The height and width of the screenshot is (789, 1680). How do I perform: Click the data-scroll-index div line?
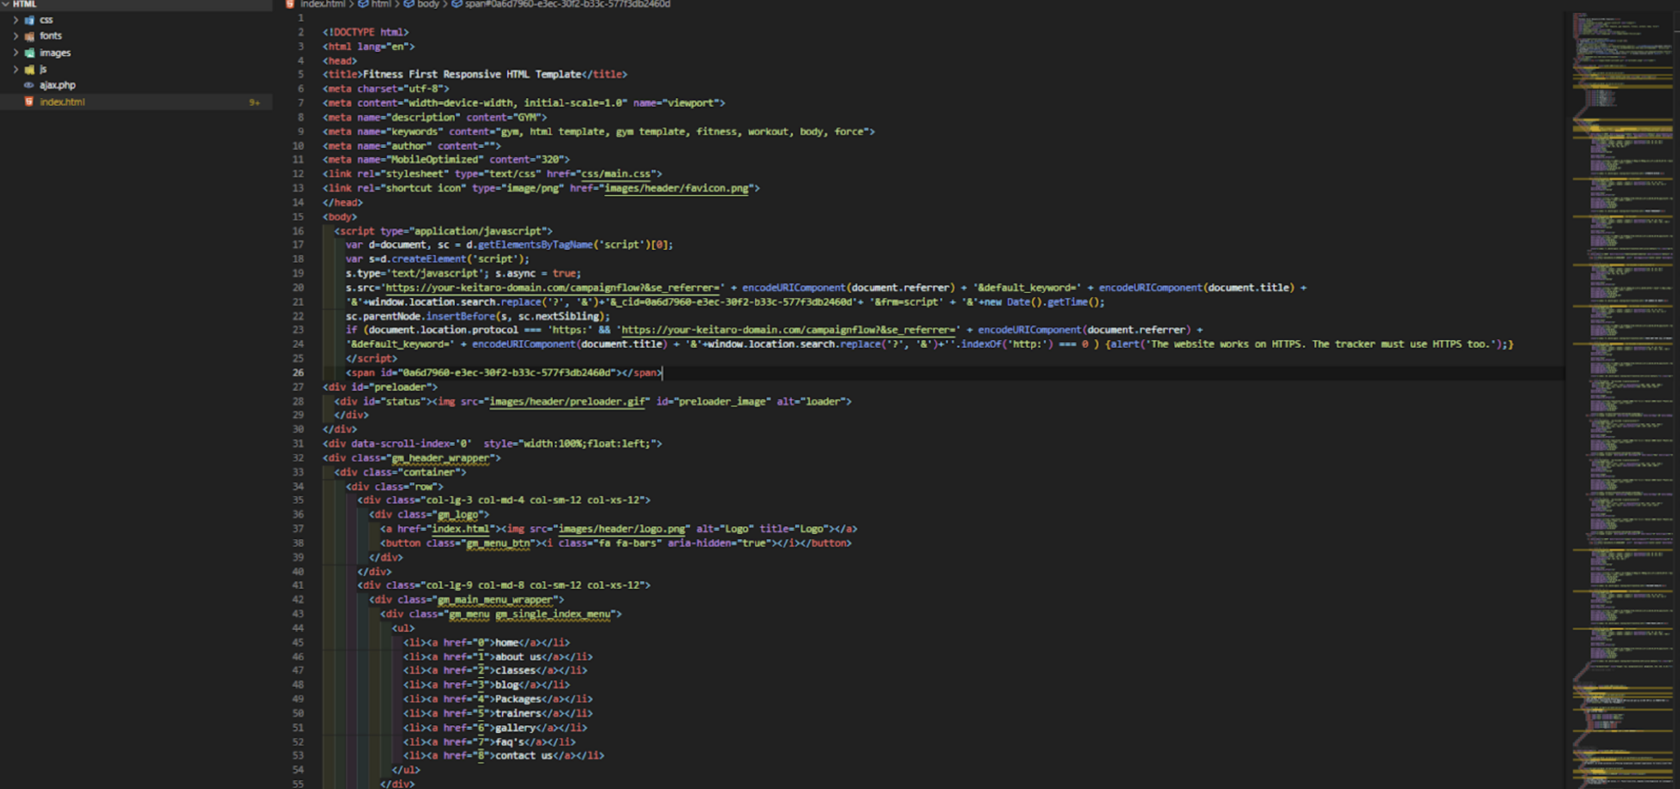tap(492, 444)
